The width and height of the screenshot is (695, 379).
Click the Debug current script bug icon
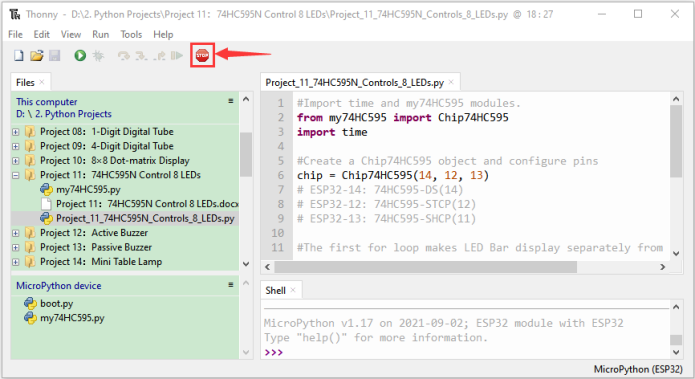(98, 55)
